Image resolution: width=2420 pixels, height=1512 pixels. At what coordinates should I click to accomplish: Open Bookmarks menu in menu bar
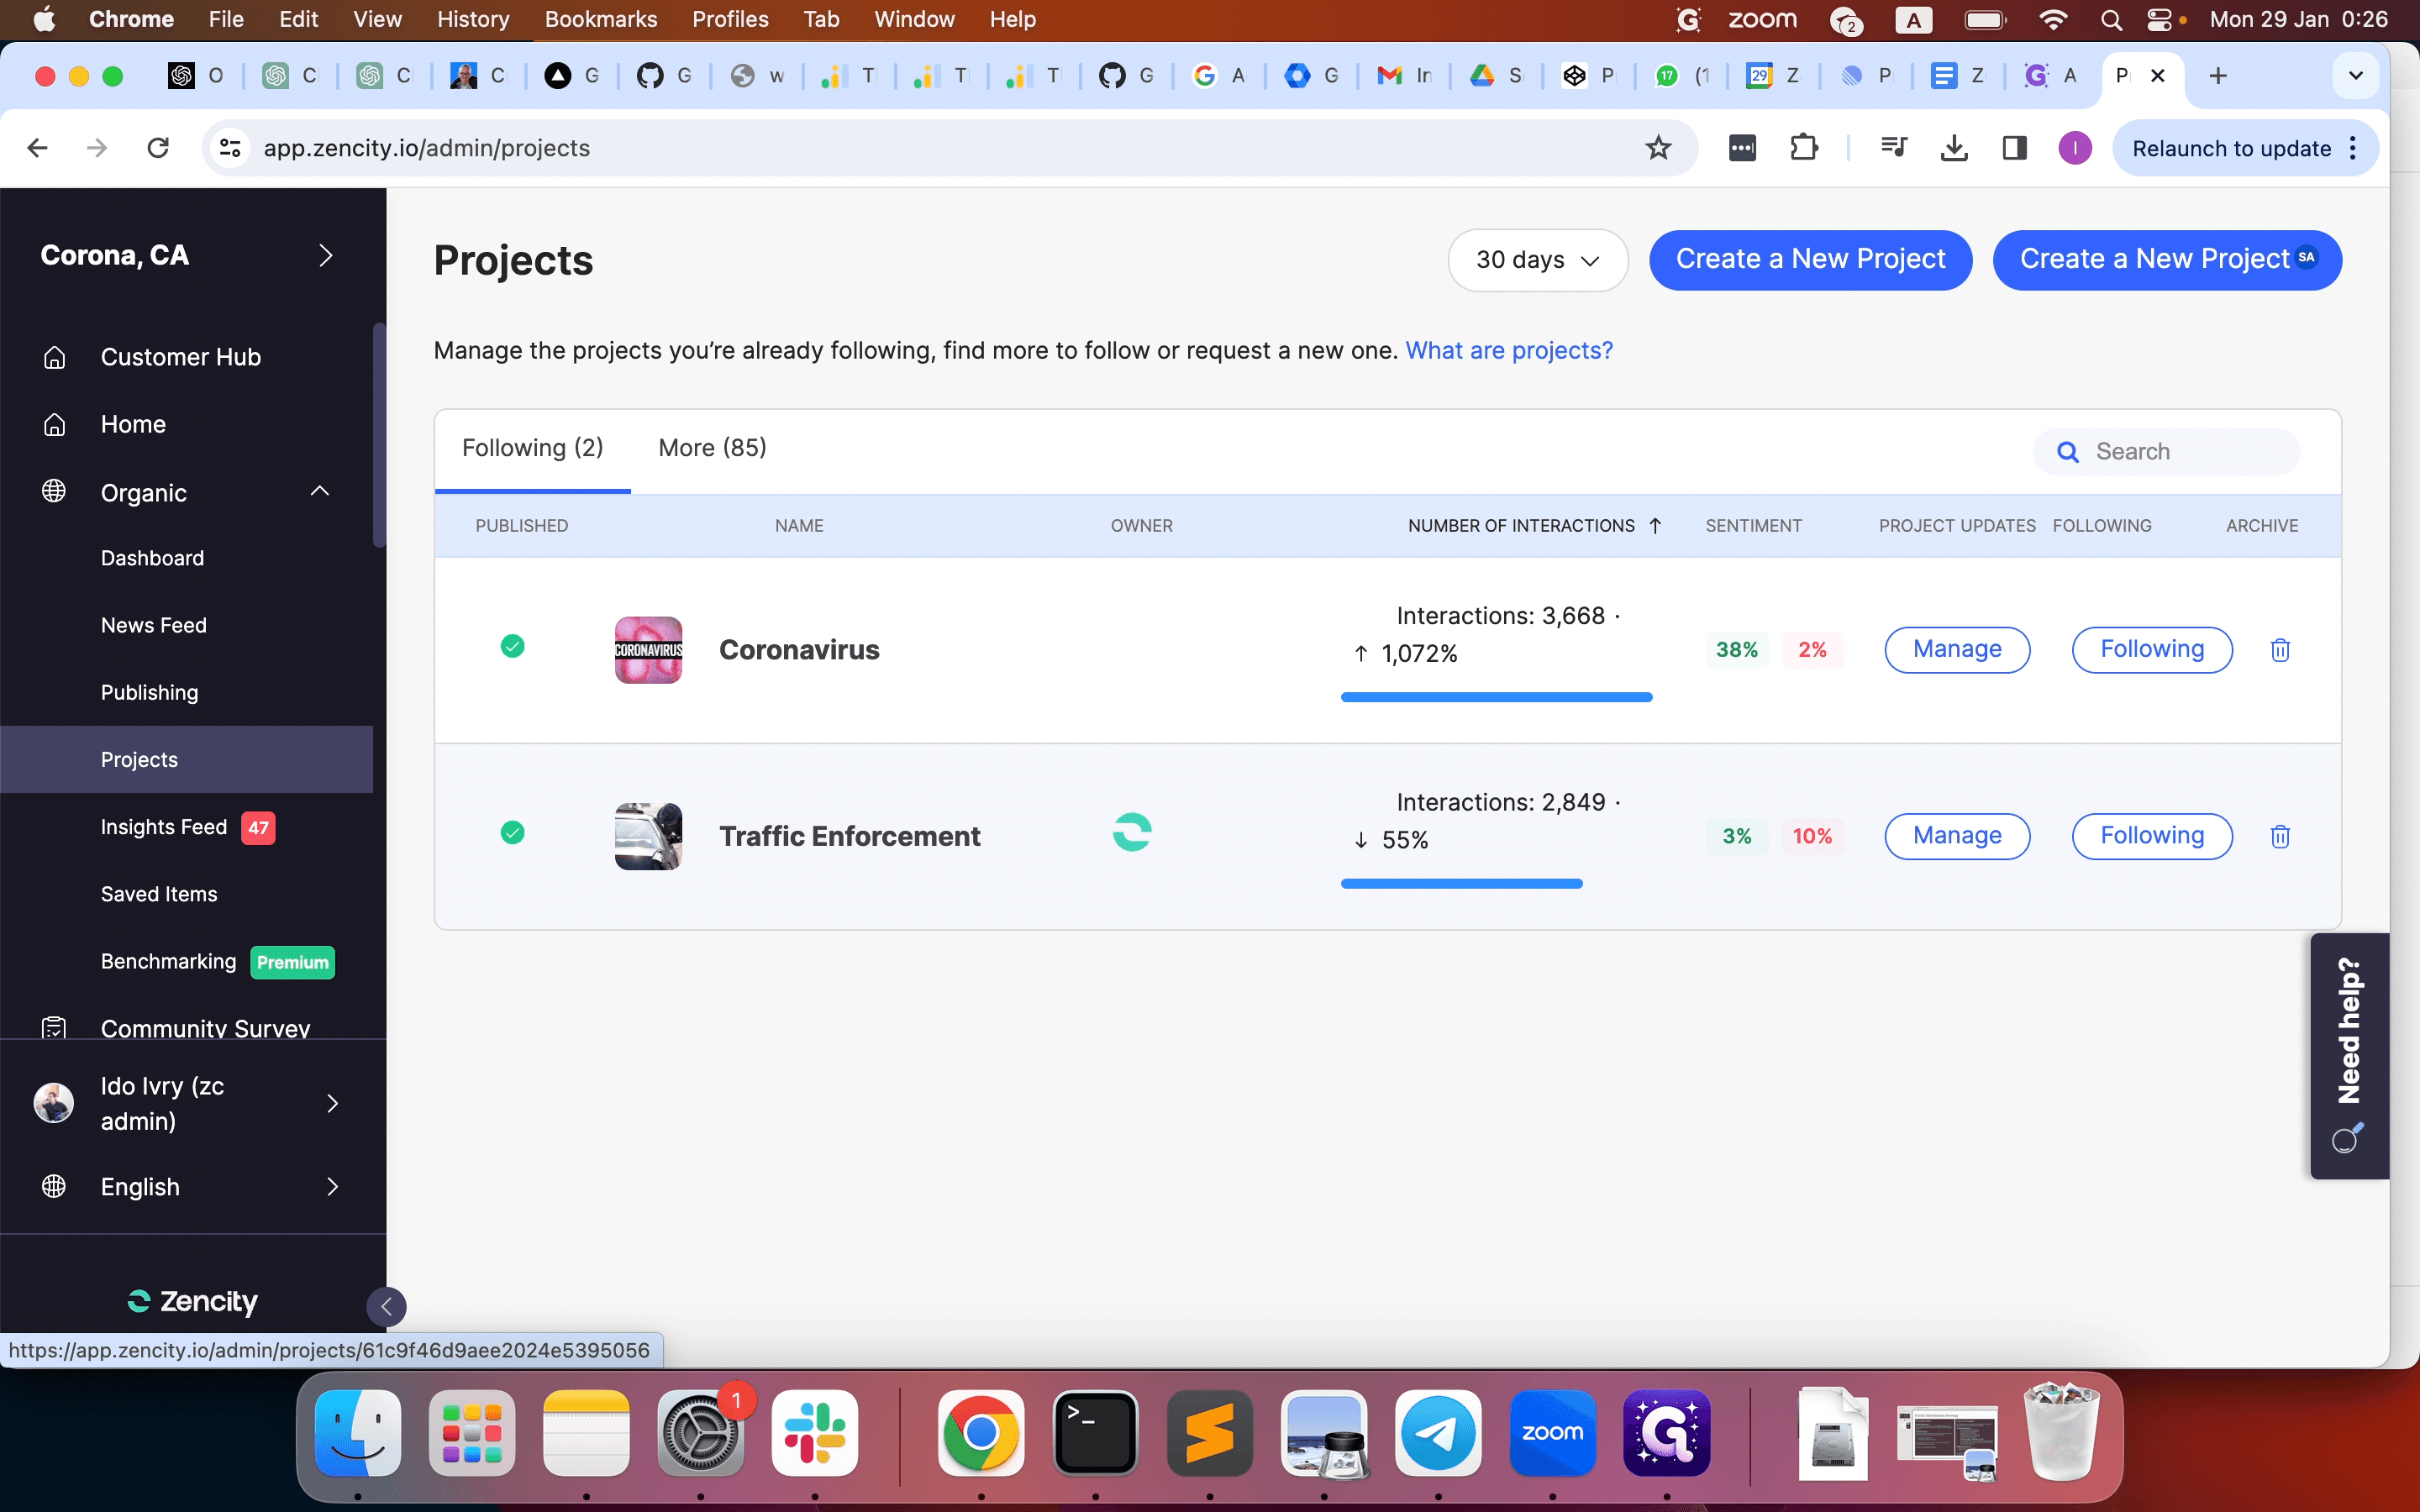(x=601, y=20)
